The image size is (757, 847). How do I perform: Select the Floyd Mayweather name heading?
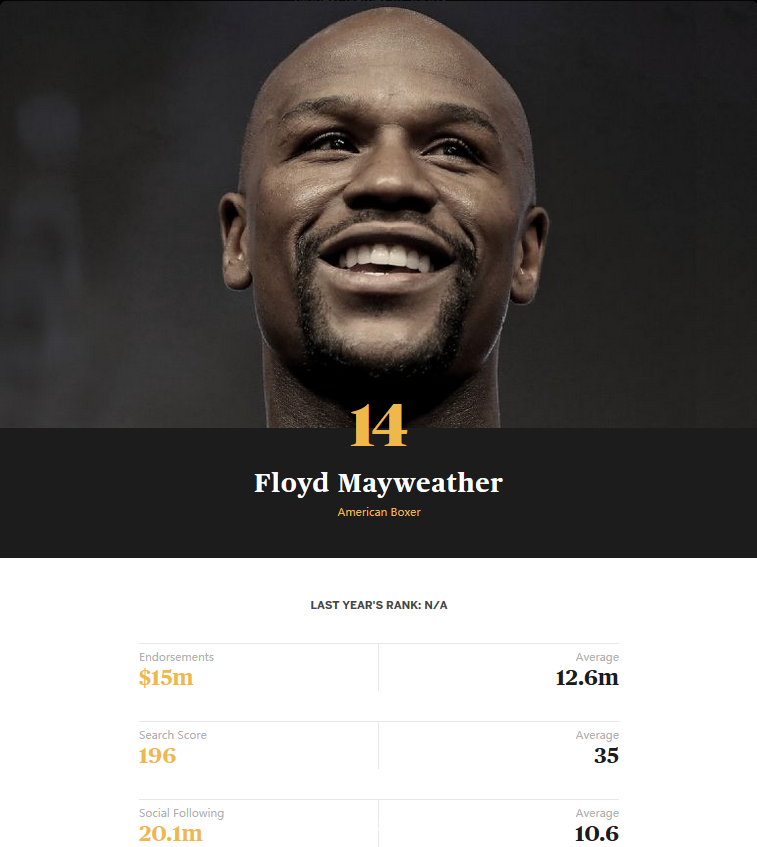click(378, 483)
